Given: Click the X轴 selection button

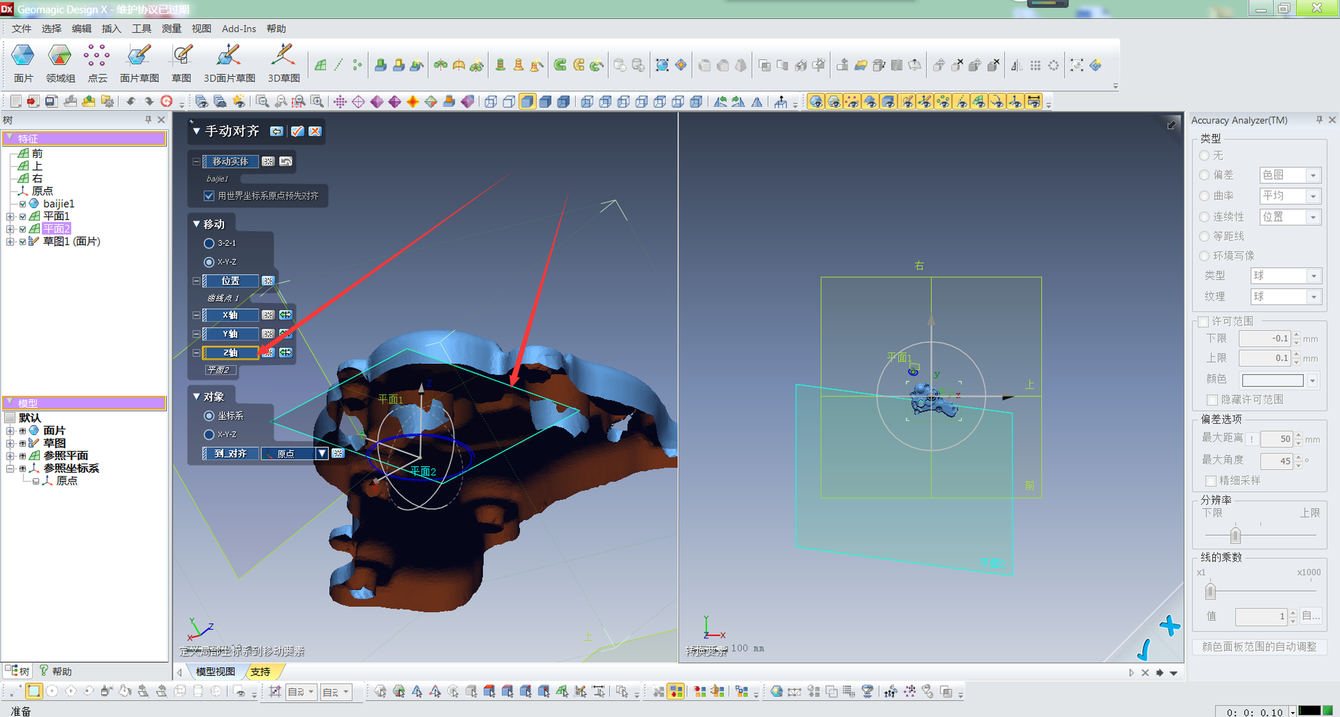Looking at the screenshot, I should tap(231, 315).
